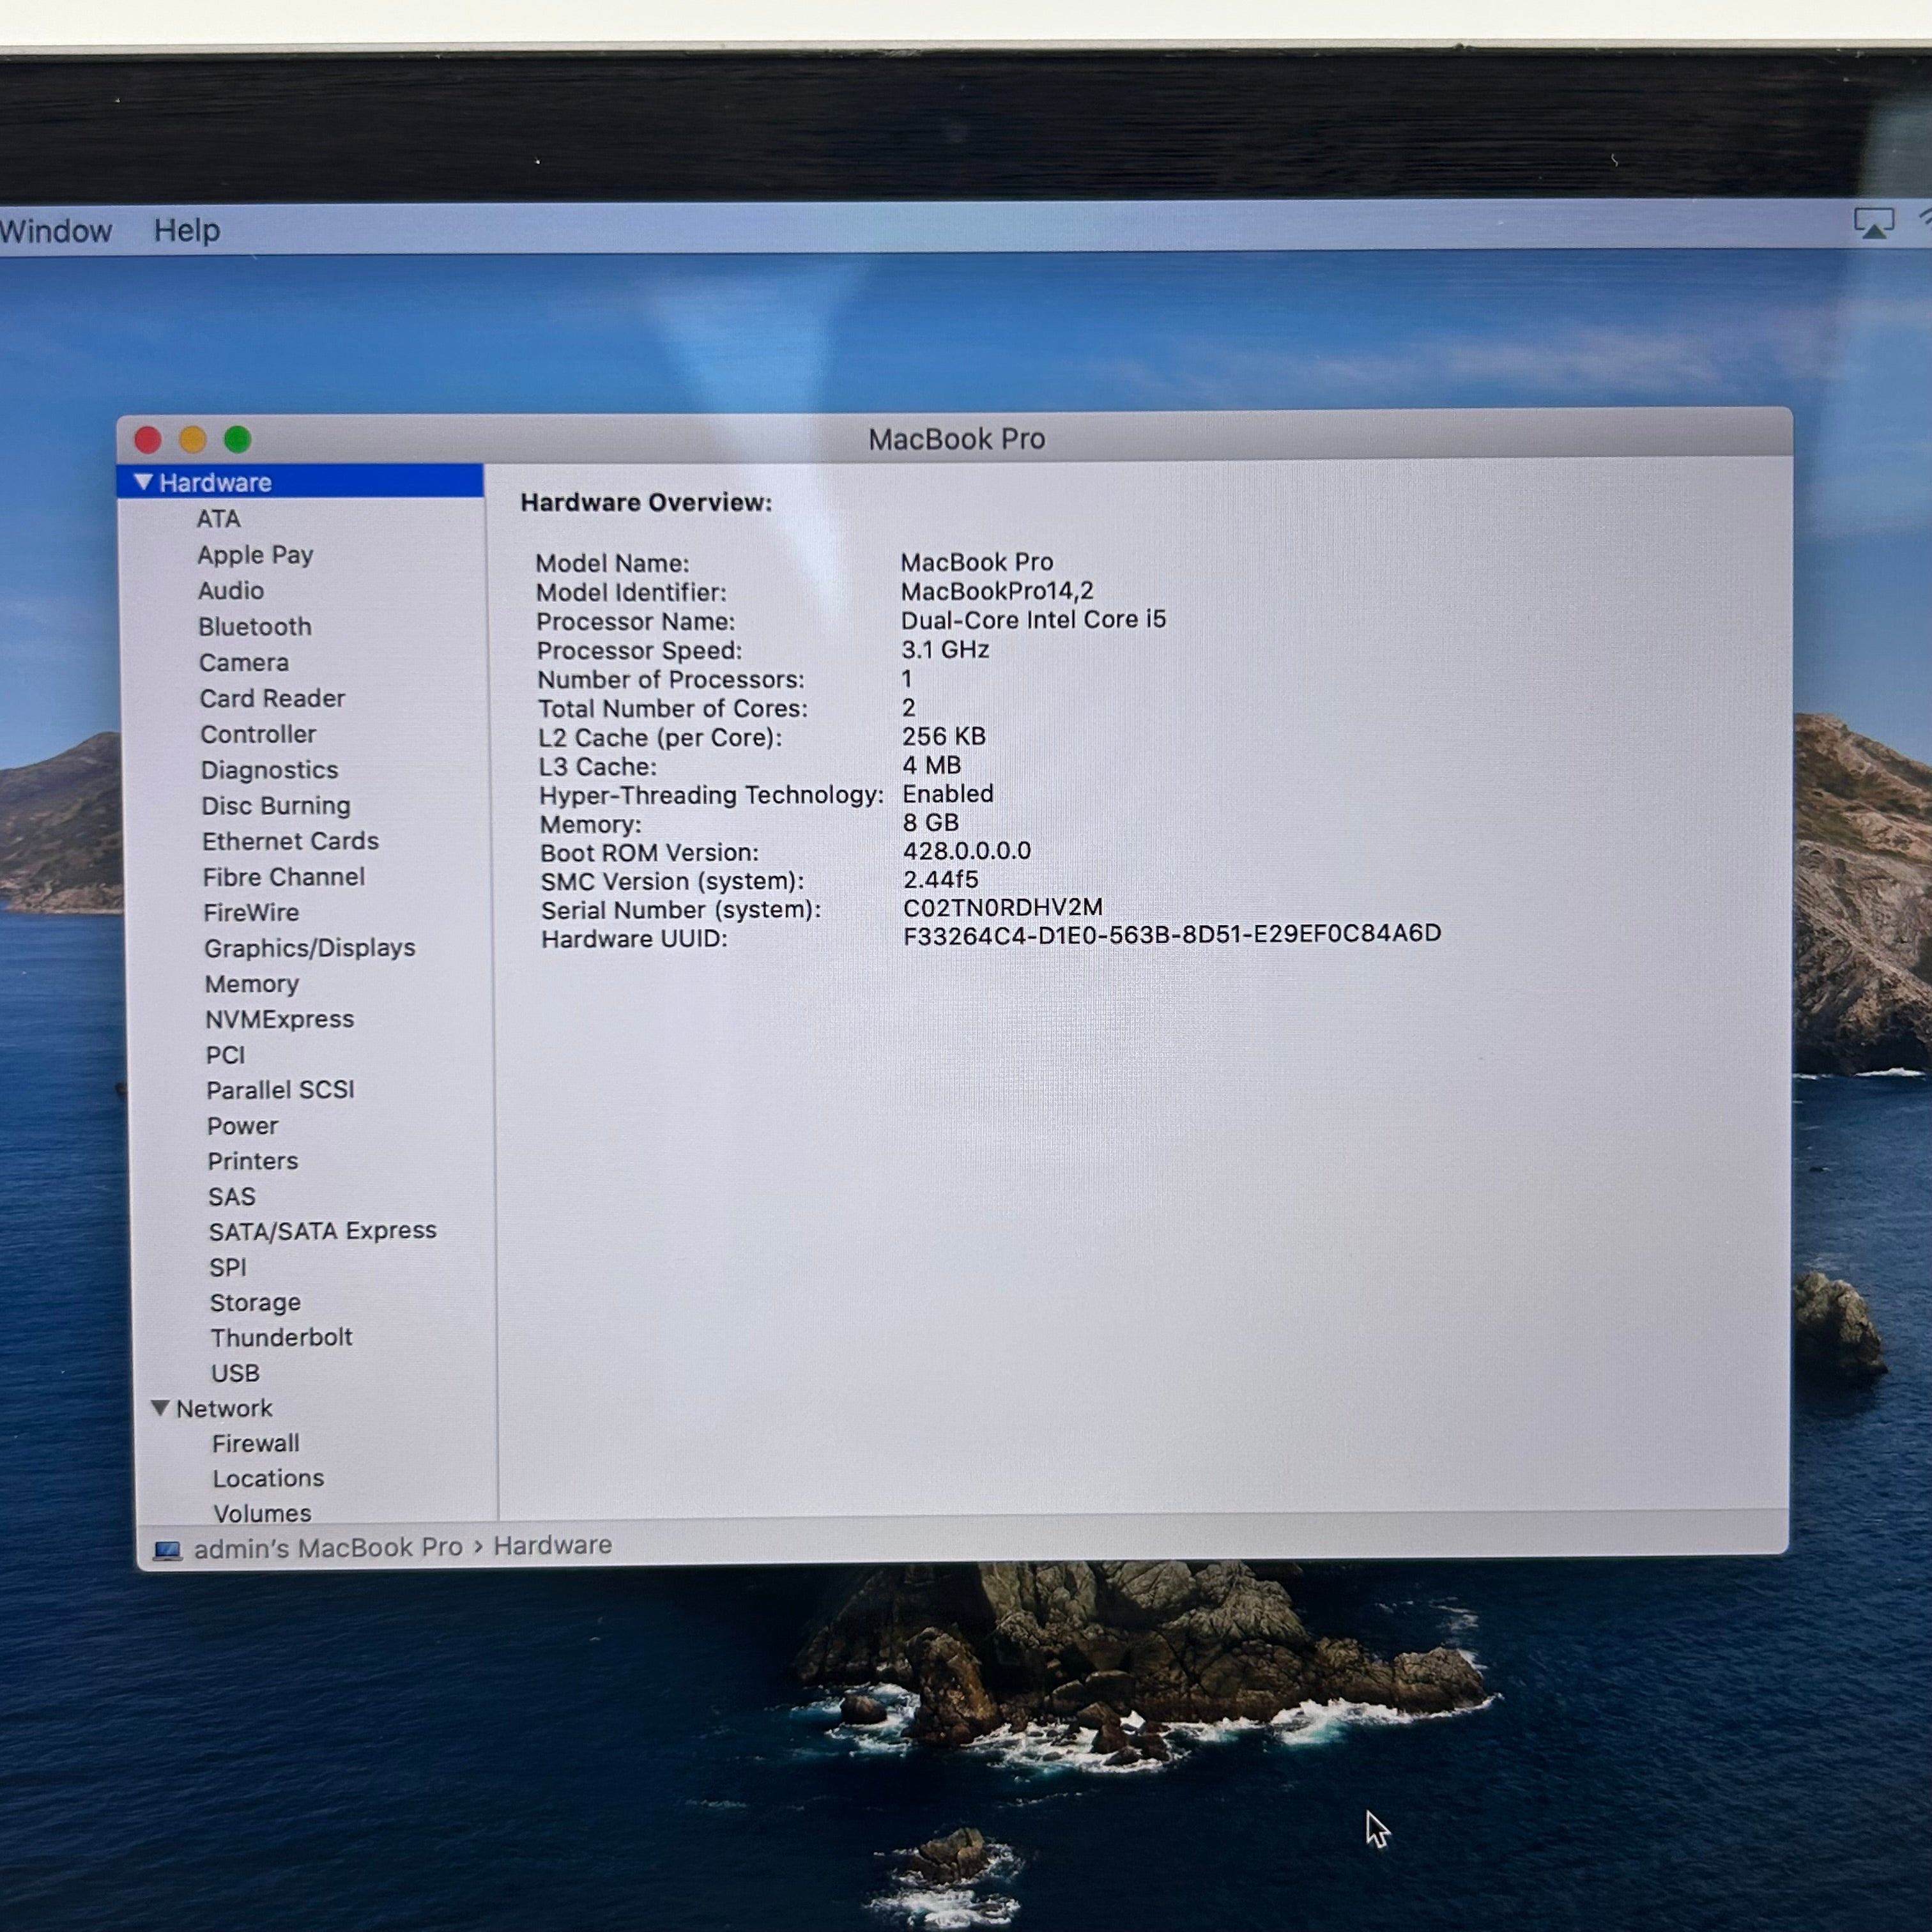Select ATA in the sidebar
Viewport: 1932px width, 1932px height.
(218, 519)
